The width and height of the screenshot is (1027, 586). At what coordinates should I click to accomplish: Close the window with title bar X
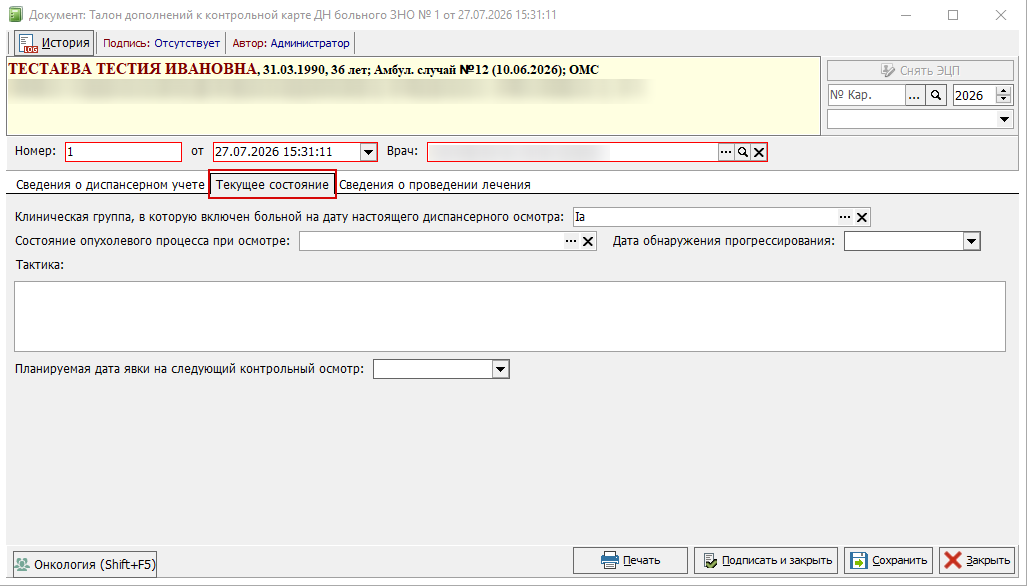tap(1001, 14)
